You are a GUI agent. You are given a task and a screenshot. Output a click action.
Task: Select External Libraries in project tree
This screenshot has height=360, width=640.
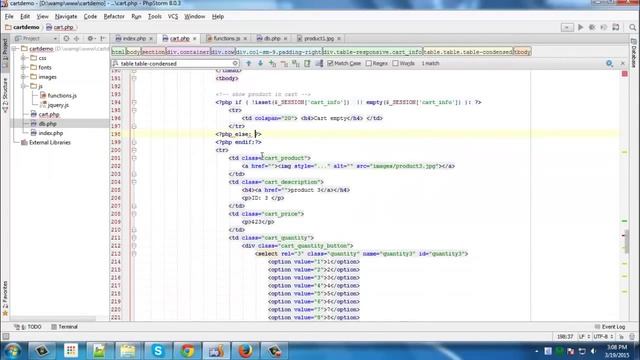(50, 142)
